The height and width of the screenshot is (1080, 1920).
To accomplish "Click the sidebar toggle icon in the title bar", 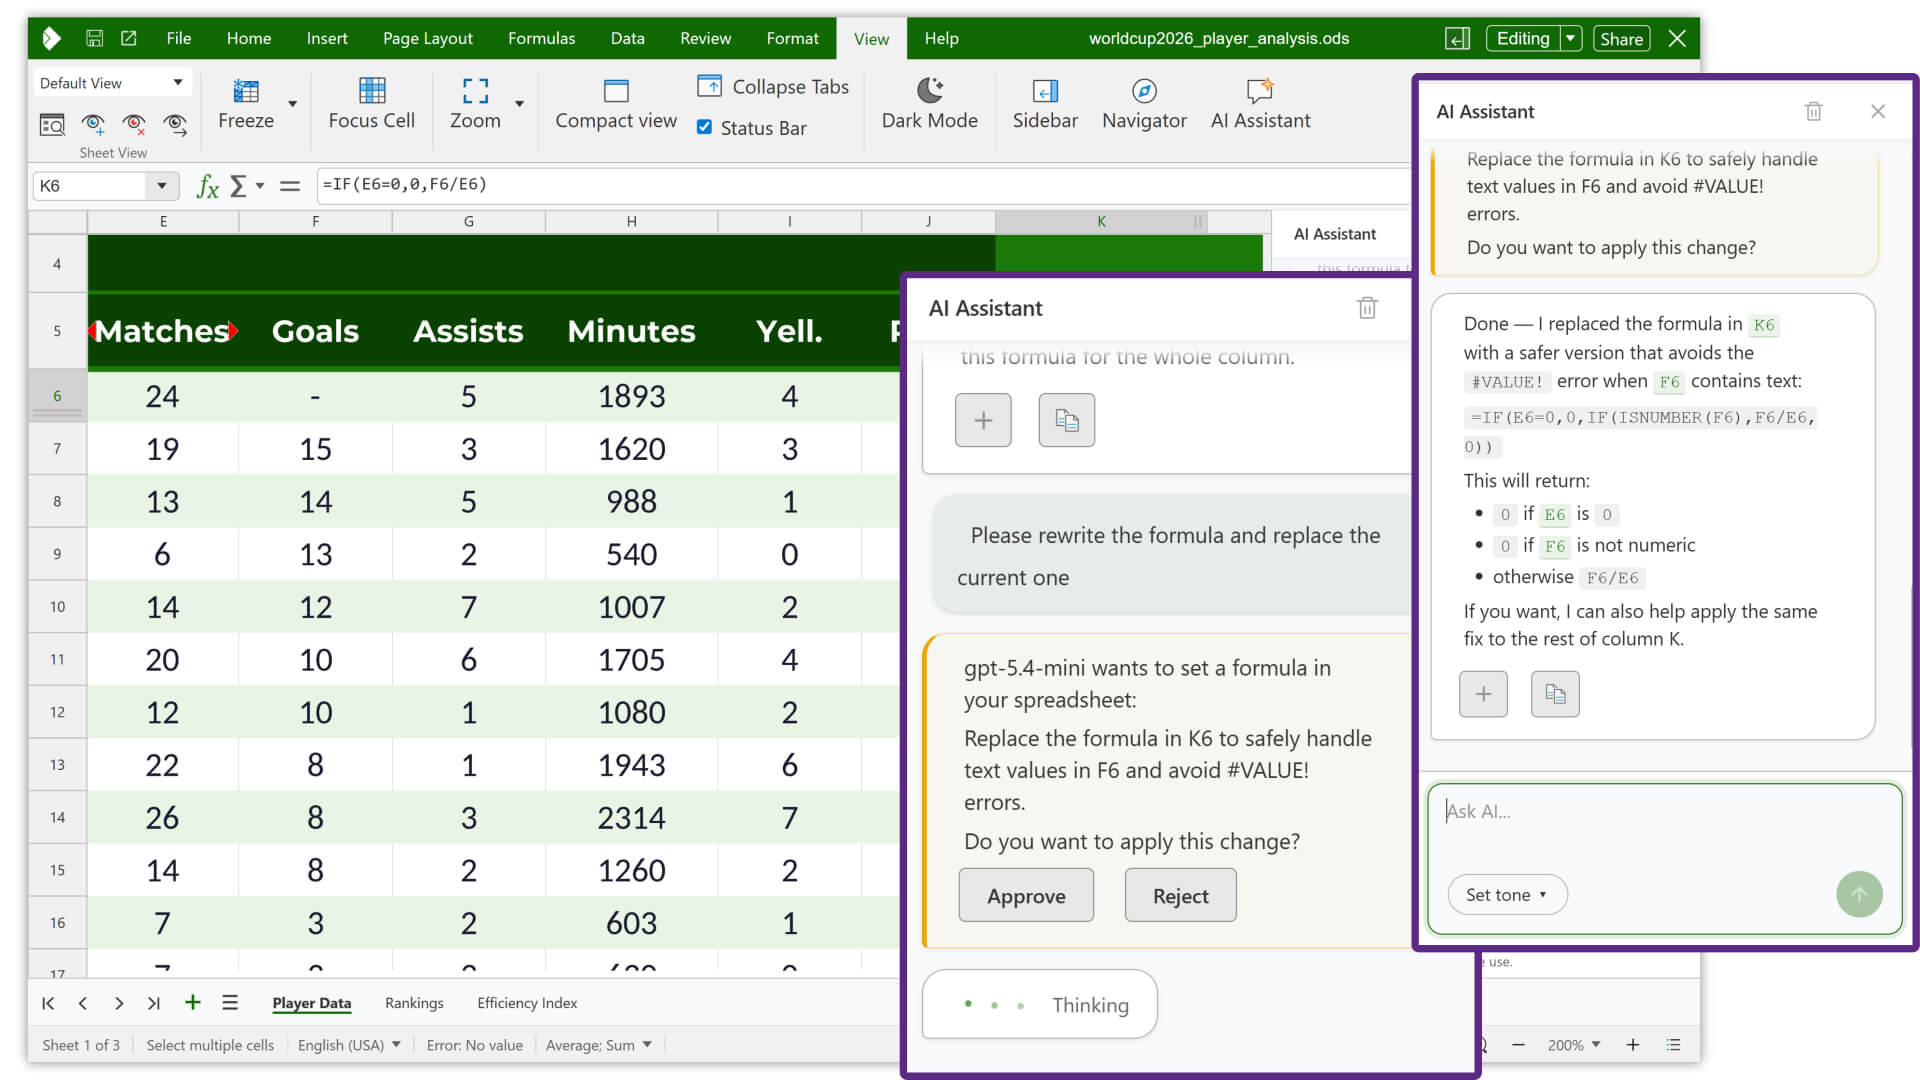I will coord(1457,39).
